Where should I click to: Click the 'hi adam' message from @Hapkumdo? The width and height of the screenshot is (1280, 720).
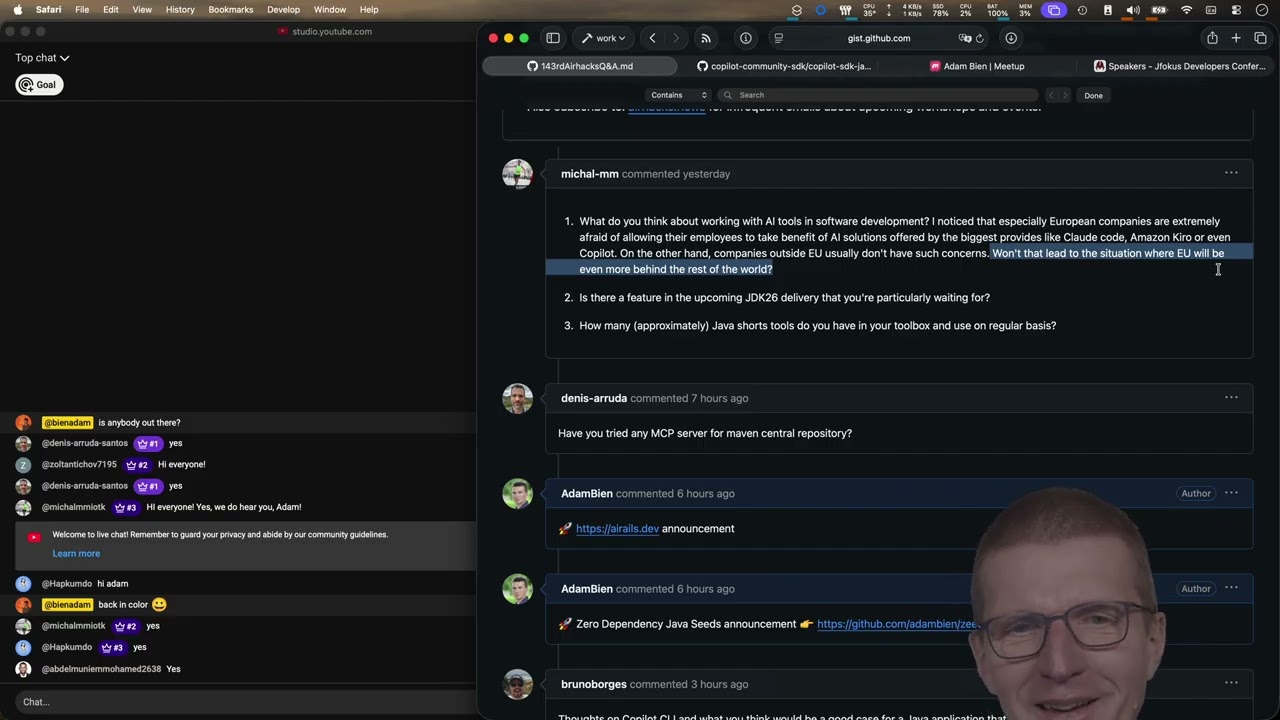pos(112,584)
